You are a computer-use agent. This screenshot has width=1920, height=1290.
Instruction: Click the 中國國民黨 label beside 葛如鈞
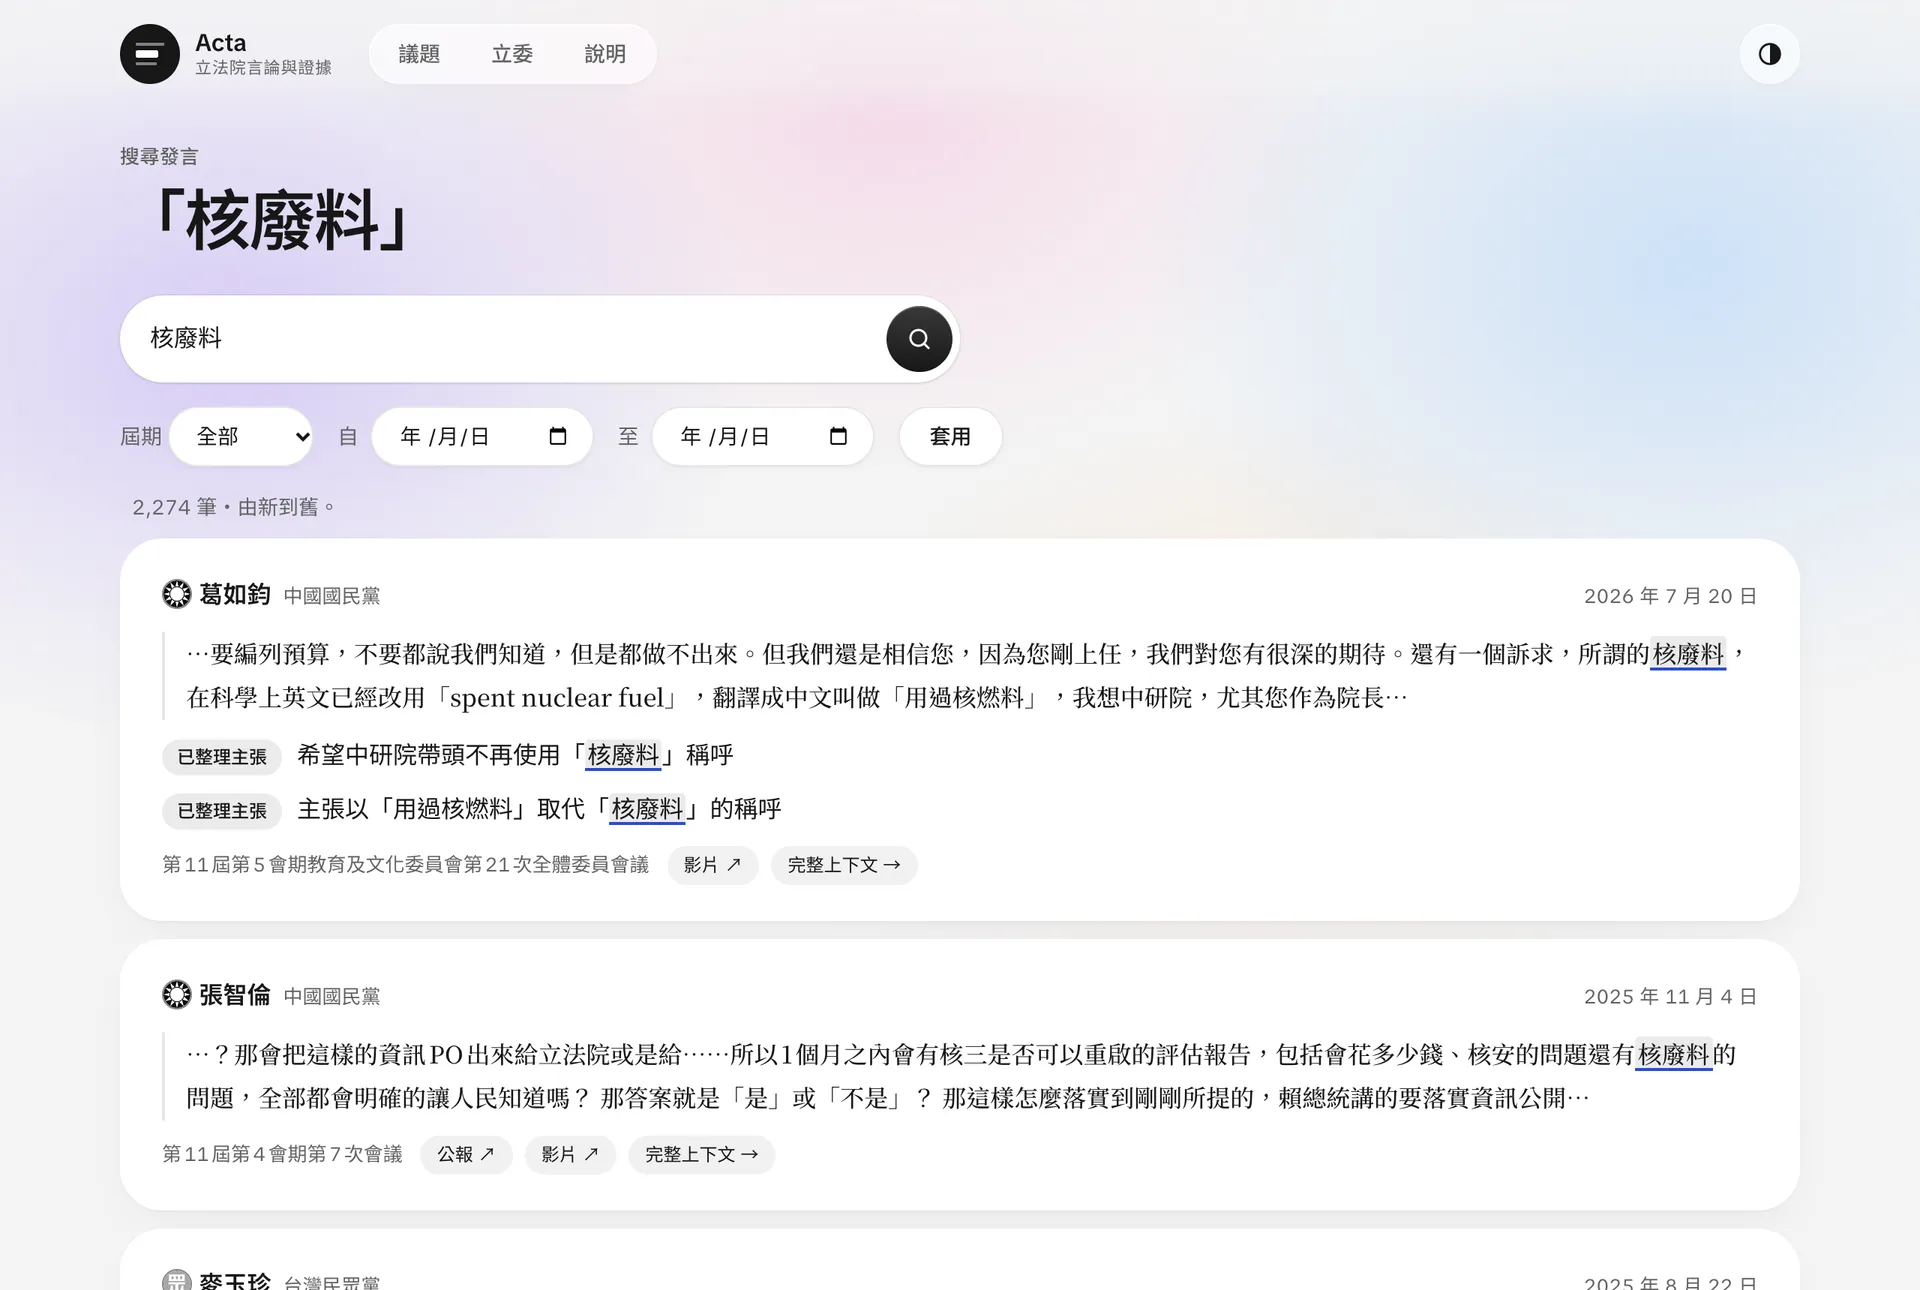[x=332, y=596]
